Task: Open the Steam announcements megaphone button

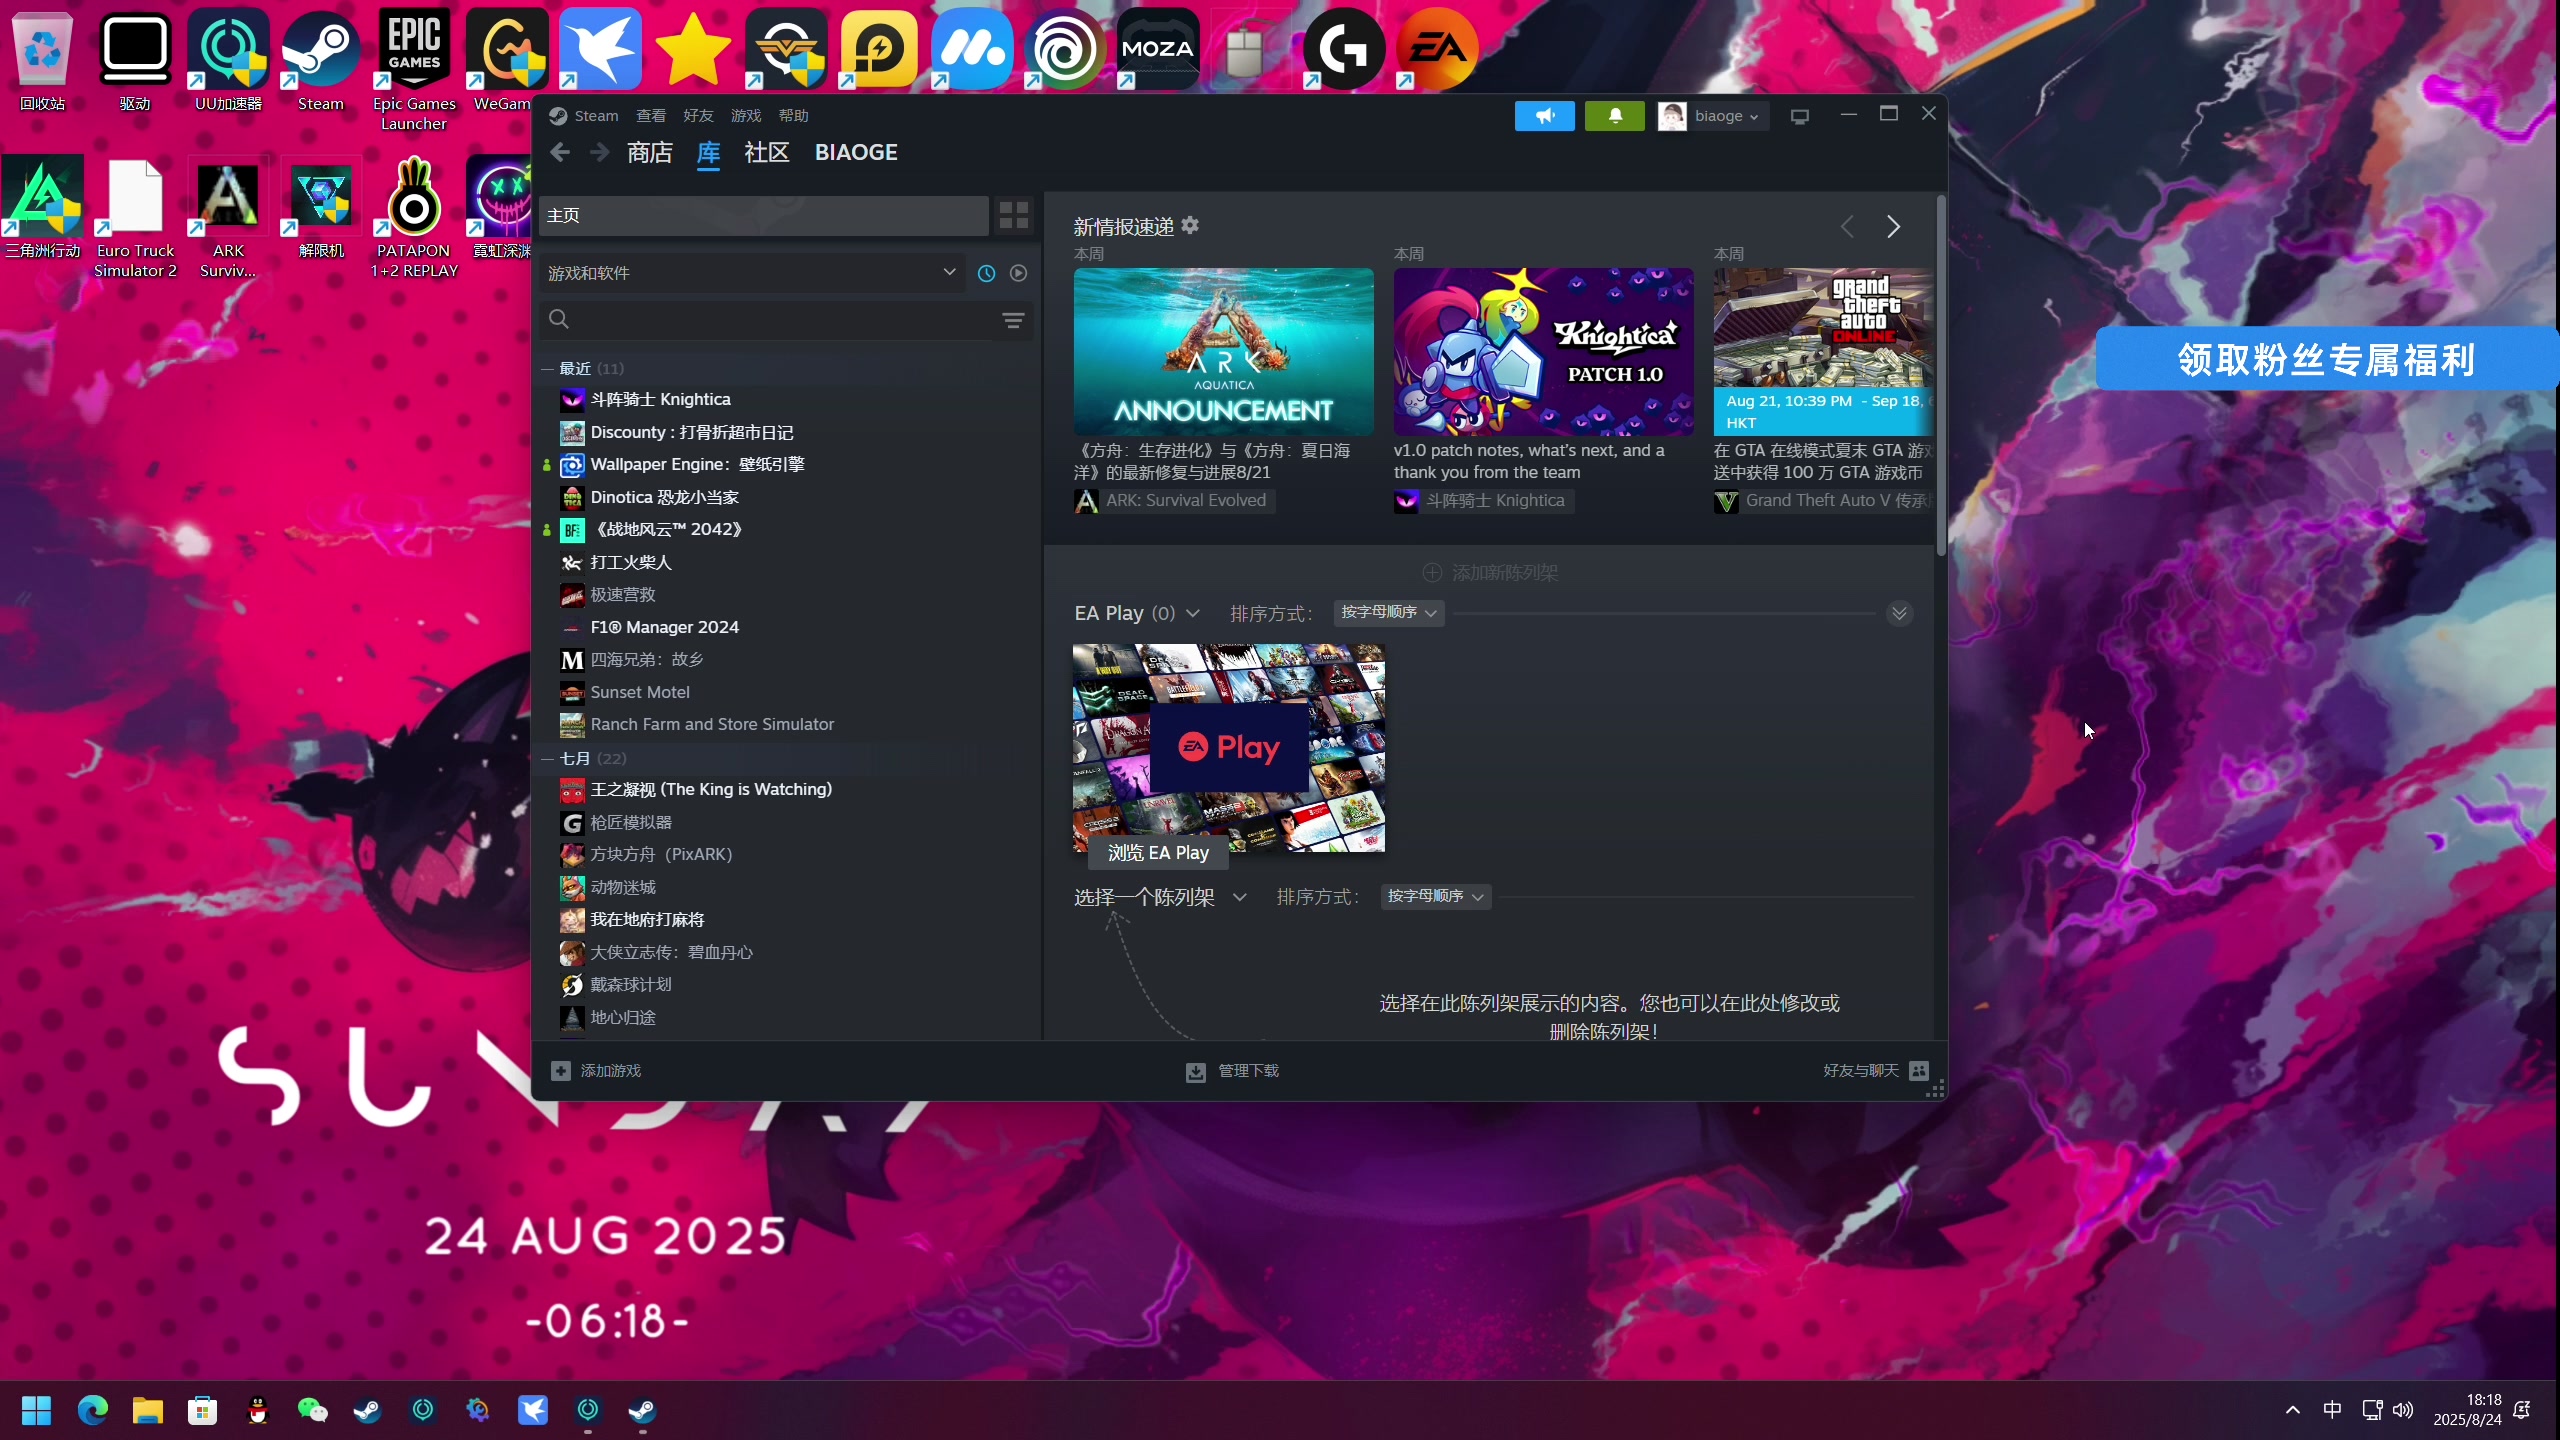Action: tap(1544, 116)
